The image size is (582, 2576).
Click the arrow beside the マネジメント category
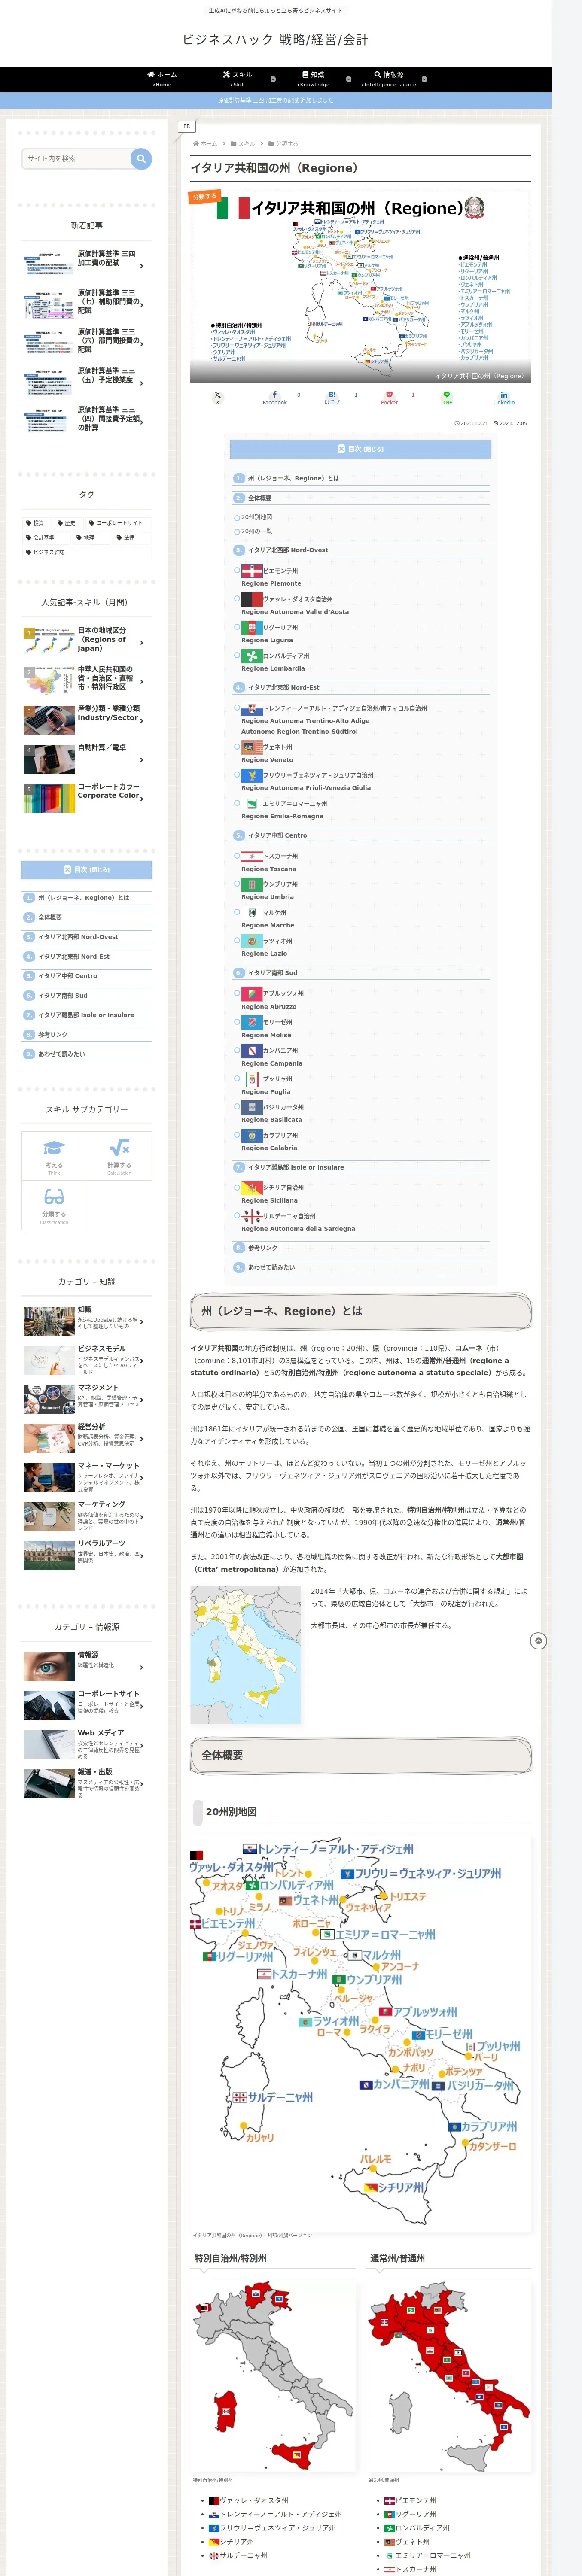click(142, 1399)
